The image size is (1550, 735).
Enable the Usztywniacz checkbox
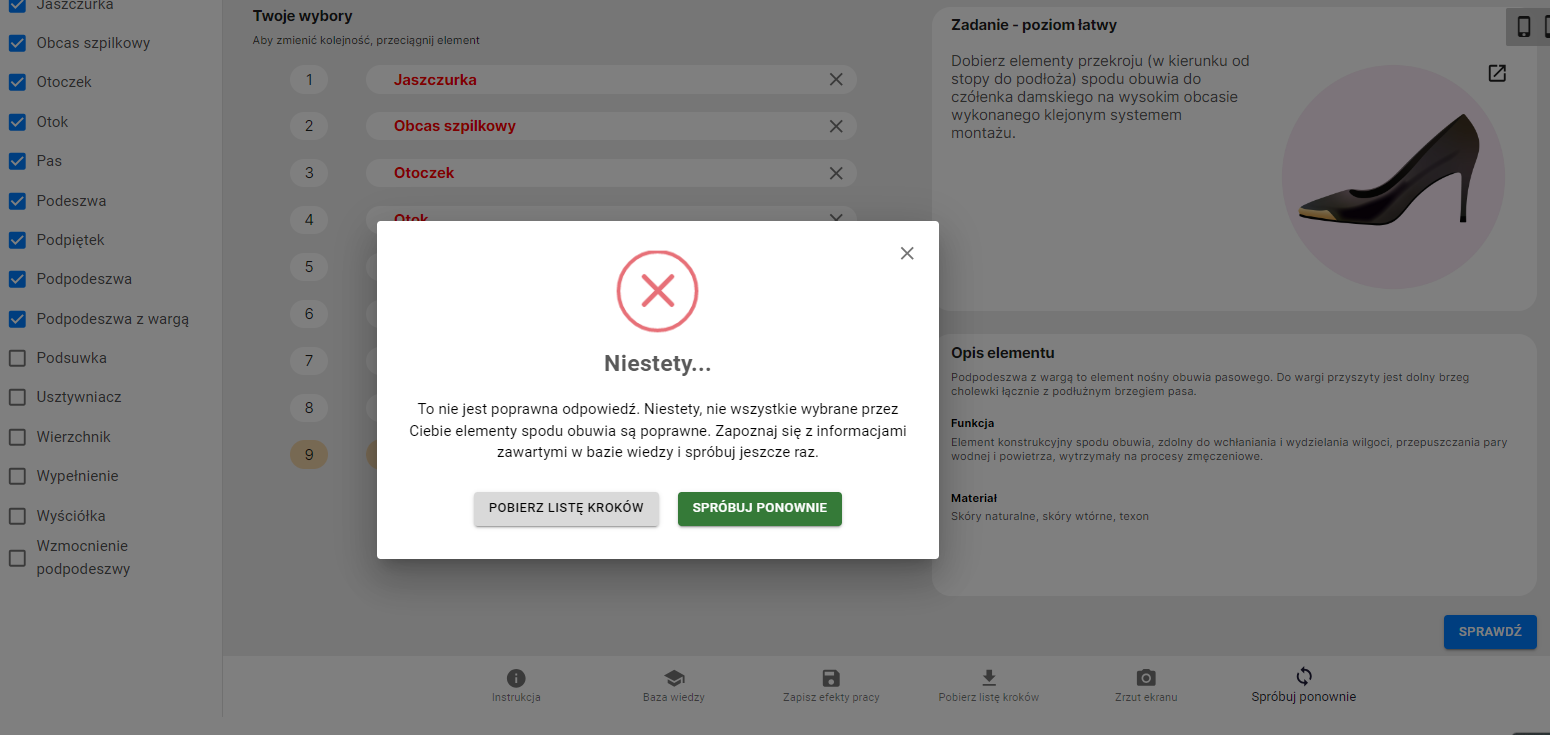(x=17, y=397)
